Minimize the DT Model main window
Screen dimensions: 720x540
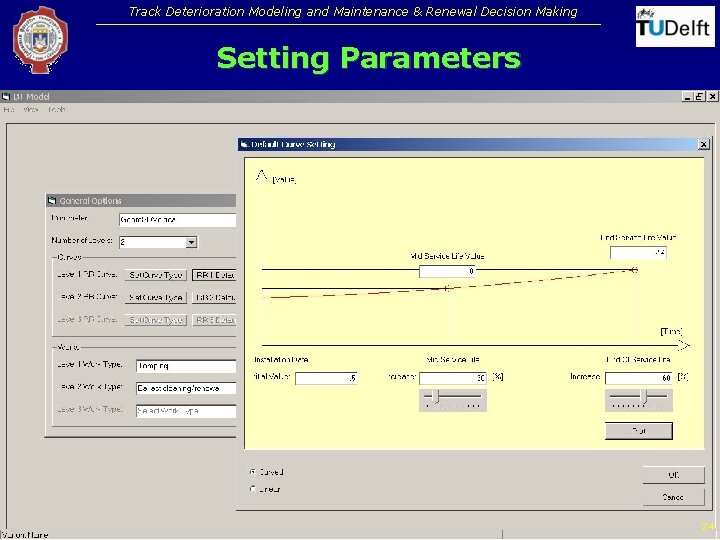[x=687, y=96]
